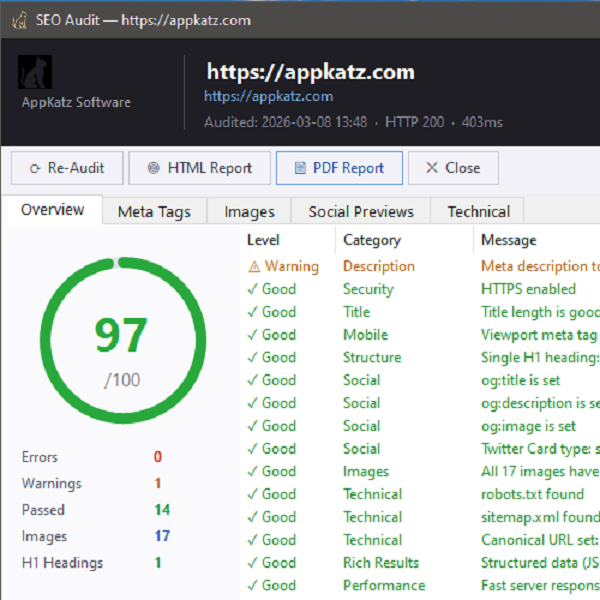Click the Close button
The height and width of the screenshot is (600, 600).
453,168
